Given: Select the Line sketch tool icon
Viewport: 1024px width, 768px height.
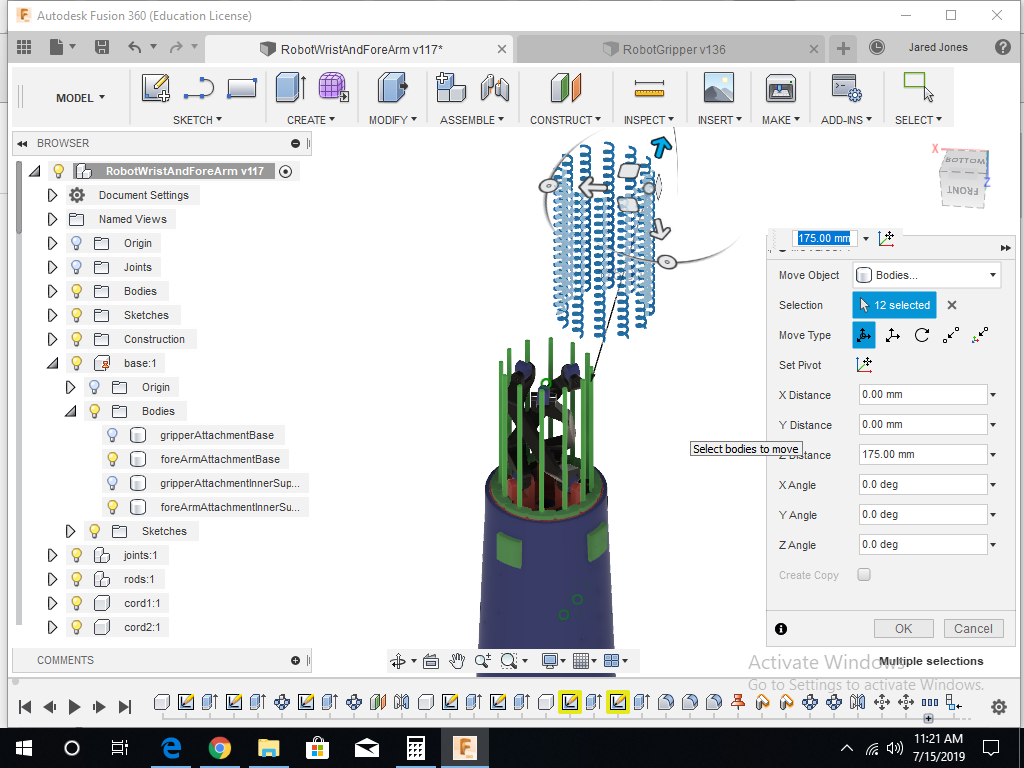Looking at the screenshot, I should [199, 88].
